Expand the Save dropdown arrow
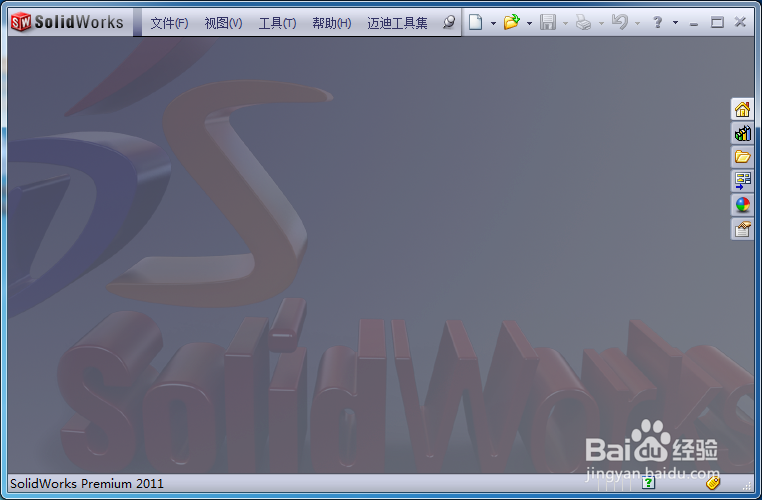Viewport: 762px width, 500px height. 565,23
